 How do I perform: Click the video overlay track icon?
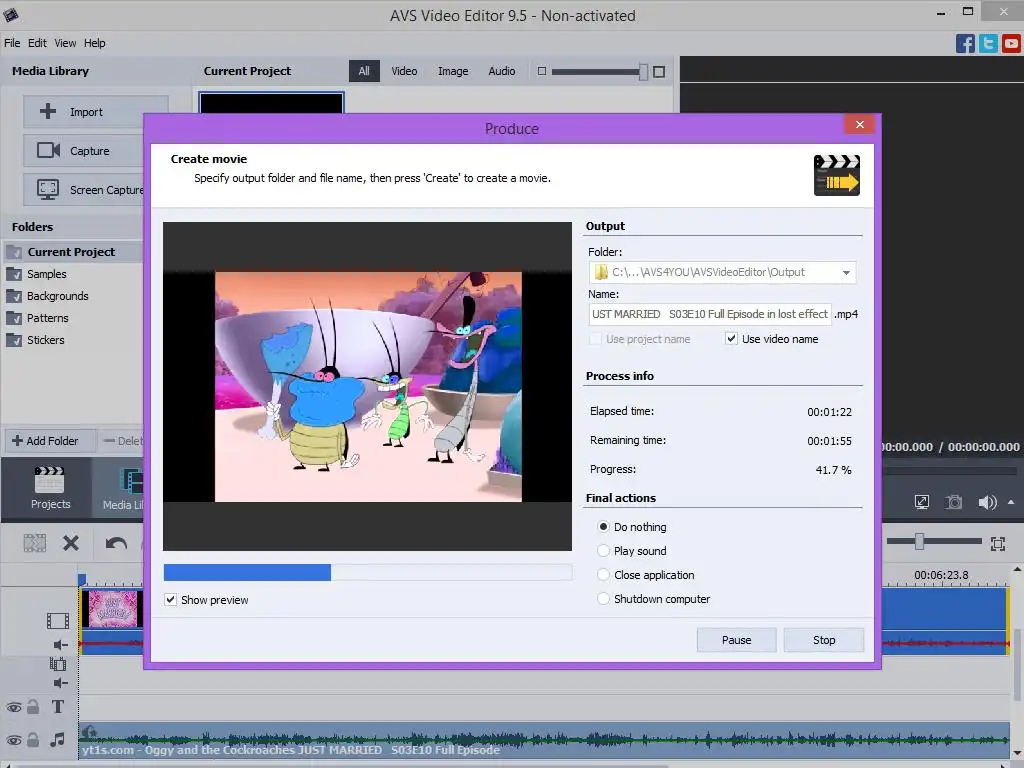pos(57,664)
